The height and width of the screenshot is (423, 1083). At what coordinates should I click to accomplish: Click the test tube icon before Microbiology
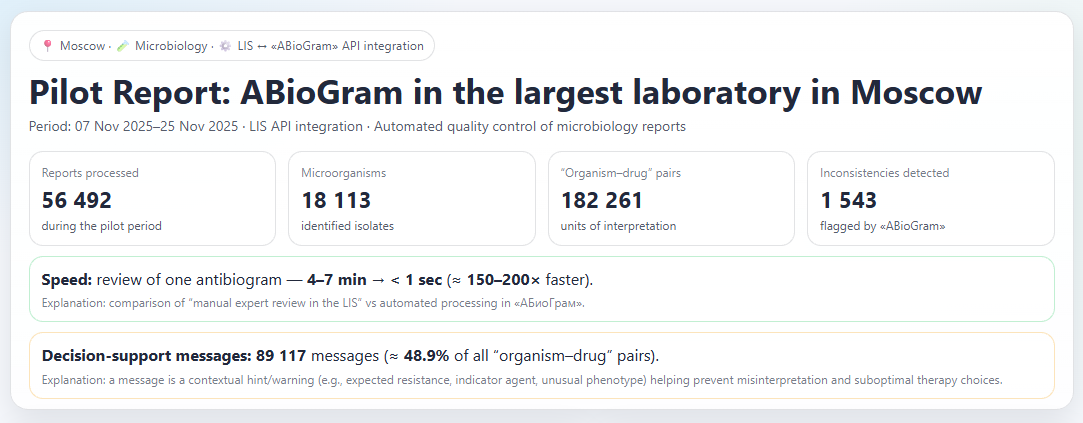click(122, 46)
